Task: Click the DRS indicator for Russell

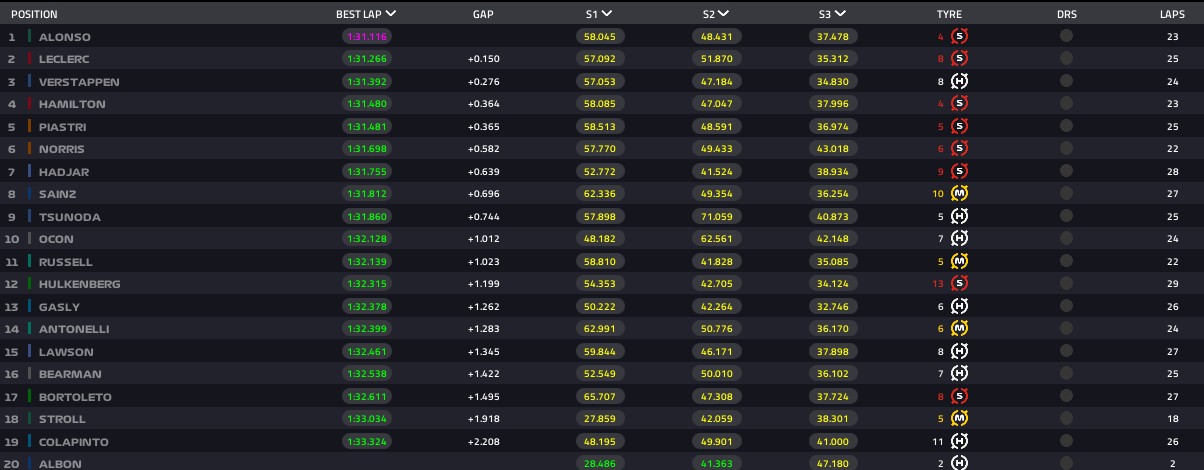Action: pos(1066,262)
